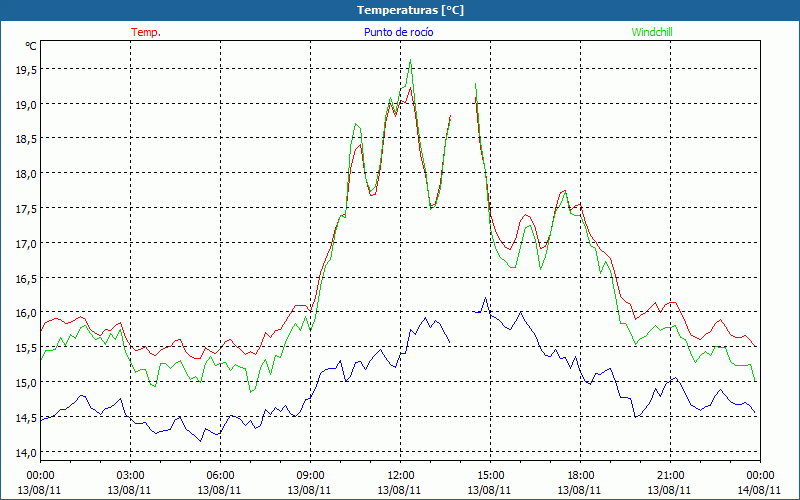Screen dimensions: 800x500
Task: Click the '18:00' time axis label
Action: pos(580,475)
